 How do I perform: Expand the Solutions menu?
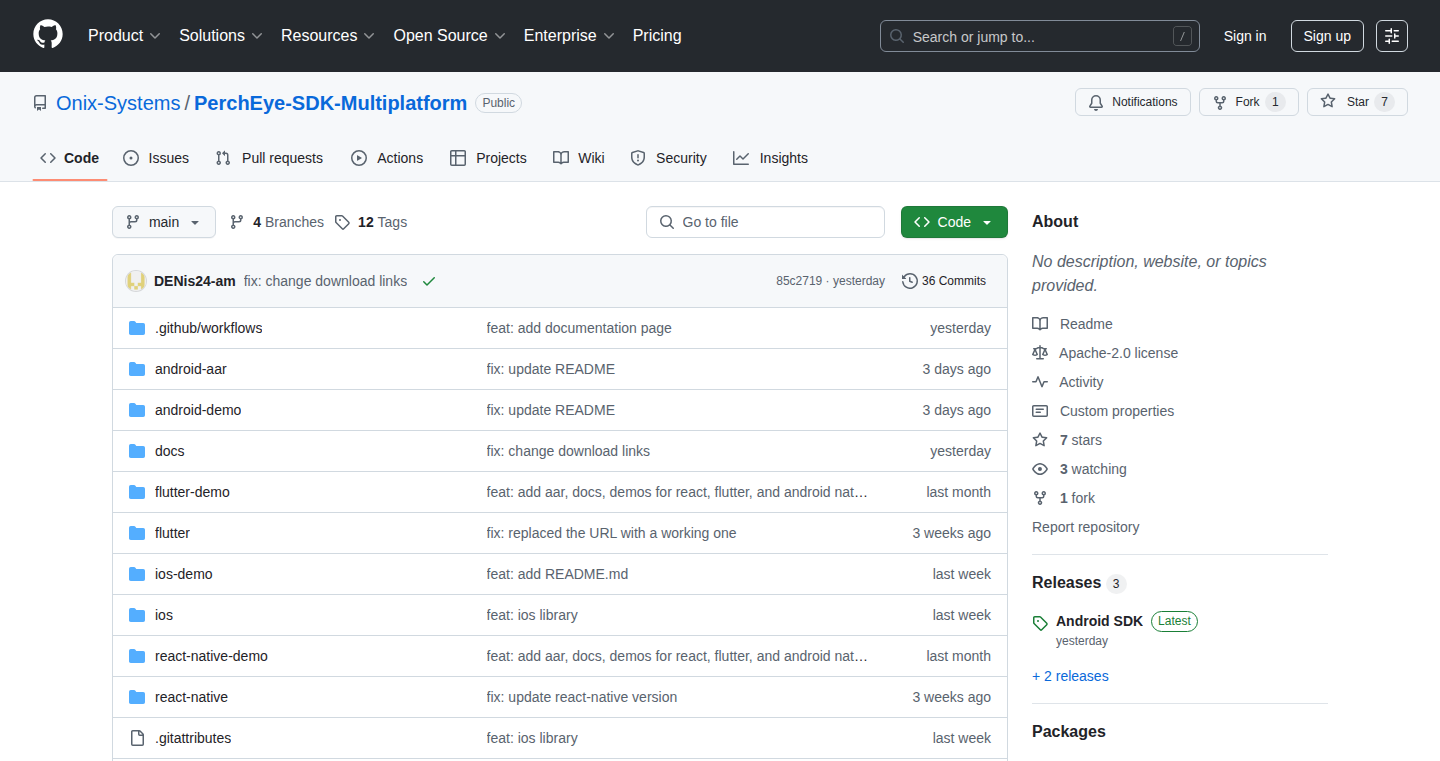[x=221, y=36]
